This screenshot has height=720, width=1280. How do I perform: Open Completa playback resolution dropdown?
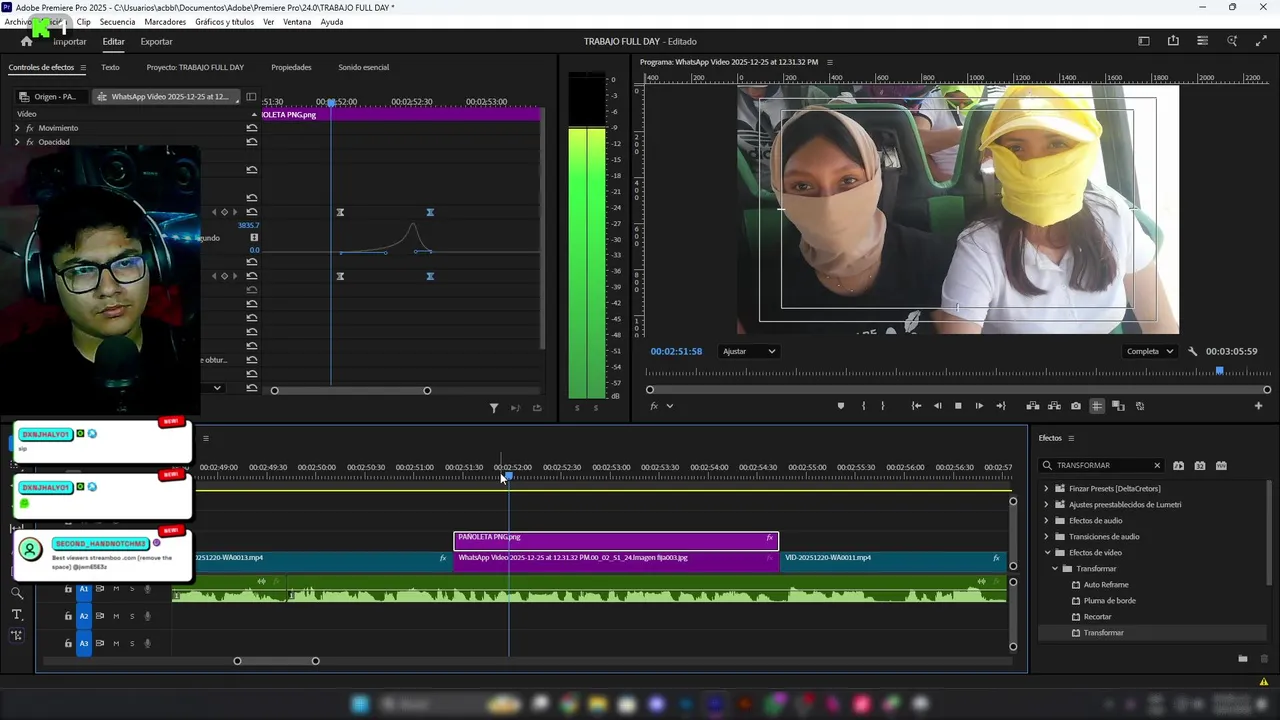click(1149, 352)
